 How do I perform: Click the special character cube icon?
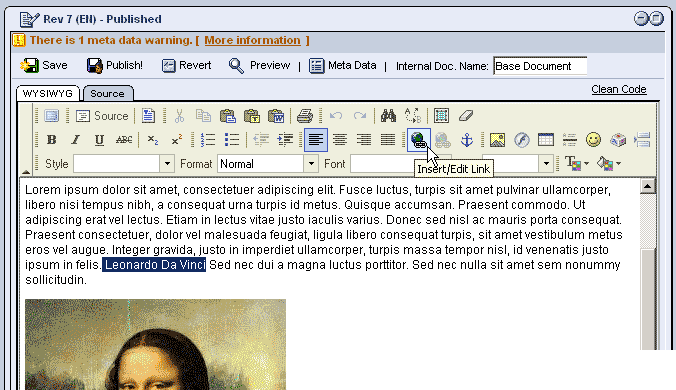tap(618, 140)
